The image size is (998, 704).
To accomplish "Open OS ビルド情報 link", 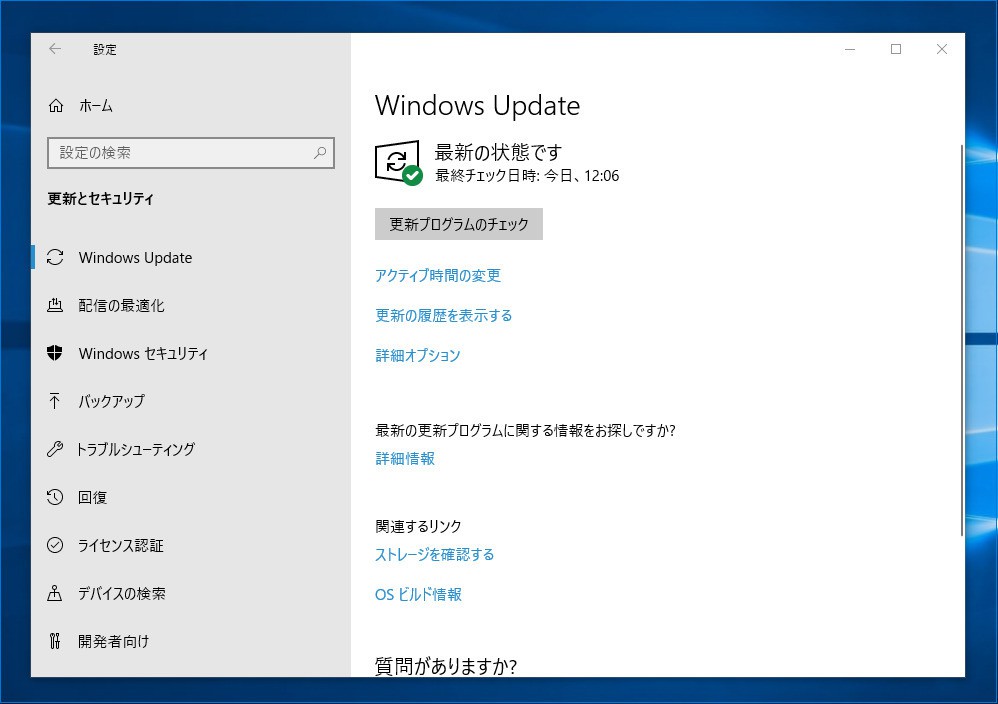I will pyautogui.click(x=418, y=595).
